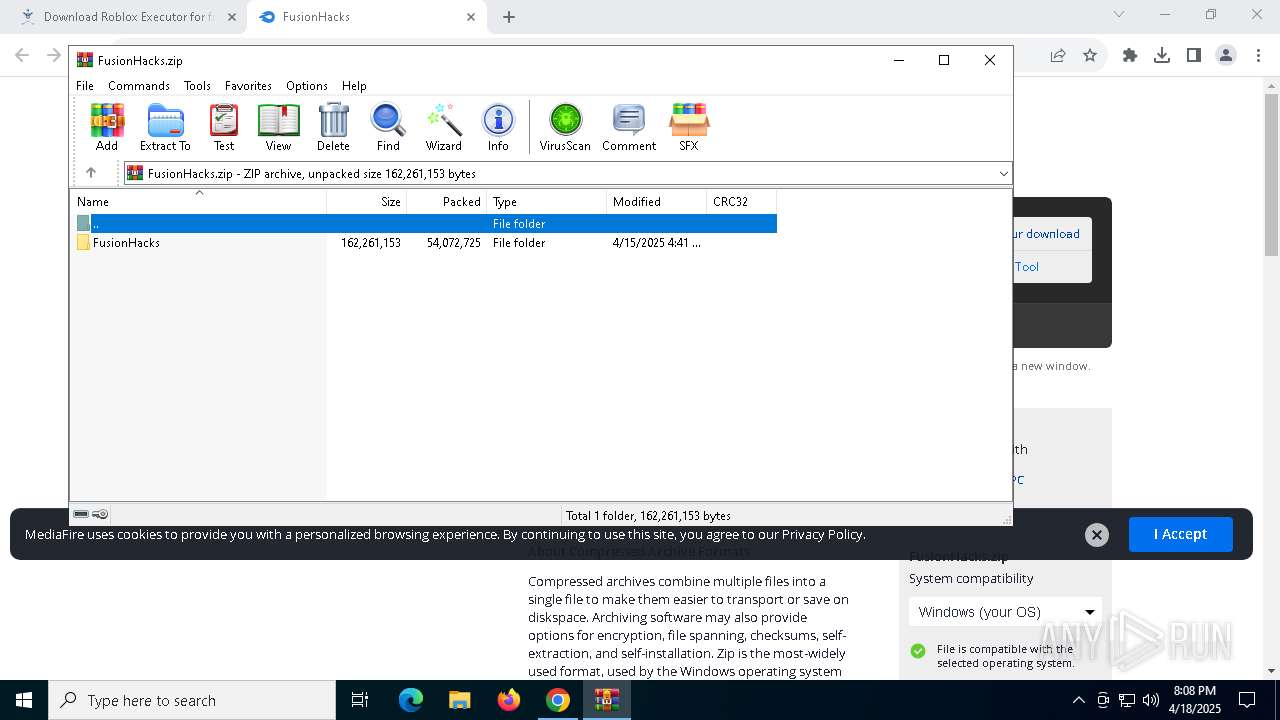The height and width of the screenshot is (720, 1280).
Task: Open the Chrome three-dot menu
Action: [1258, 56]
